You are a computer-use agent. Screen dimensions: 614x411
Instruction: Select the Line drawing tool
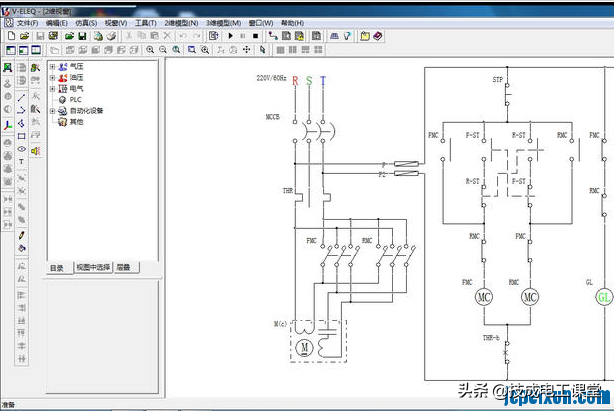click(x=22, y=97)
